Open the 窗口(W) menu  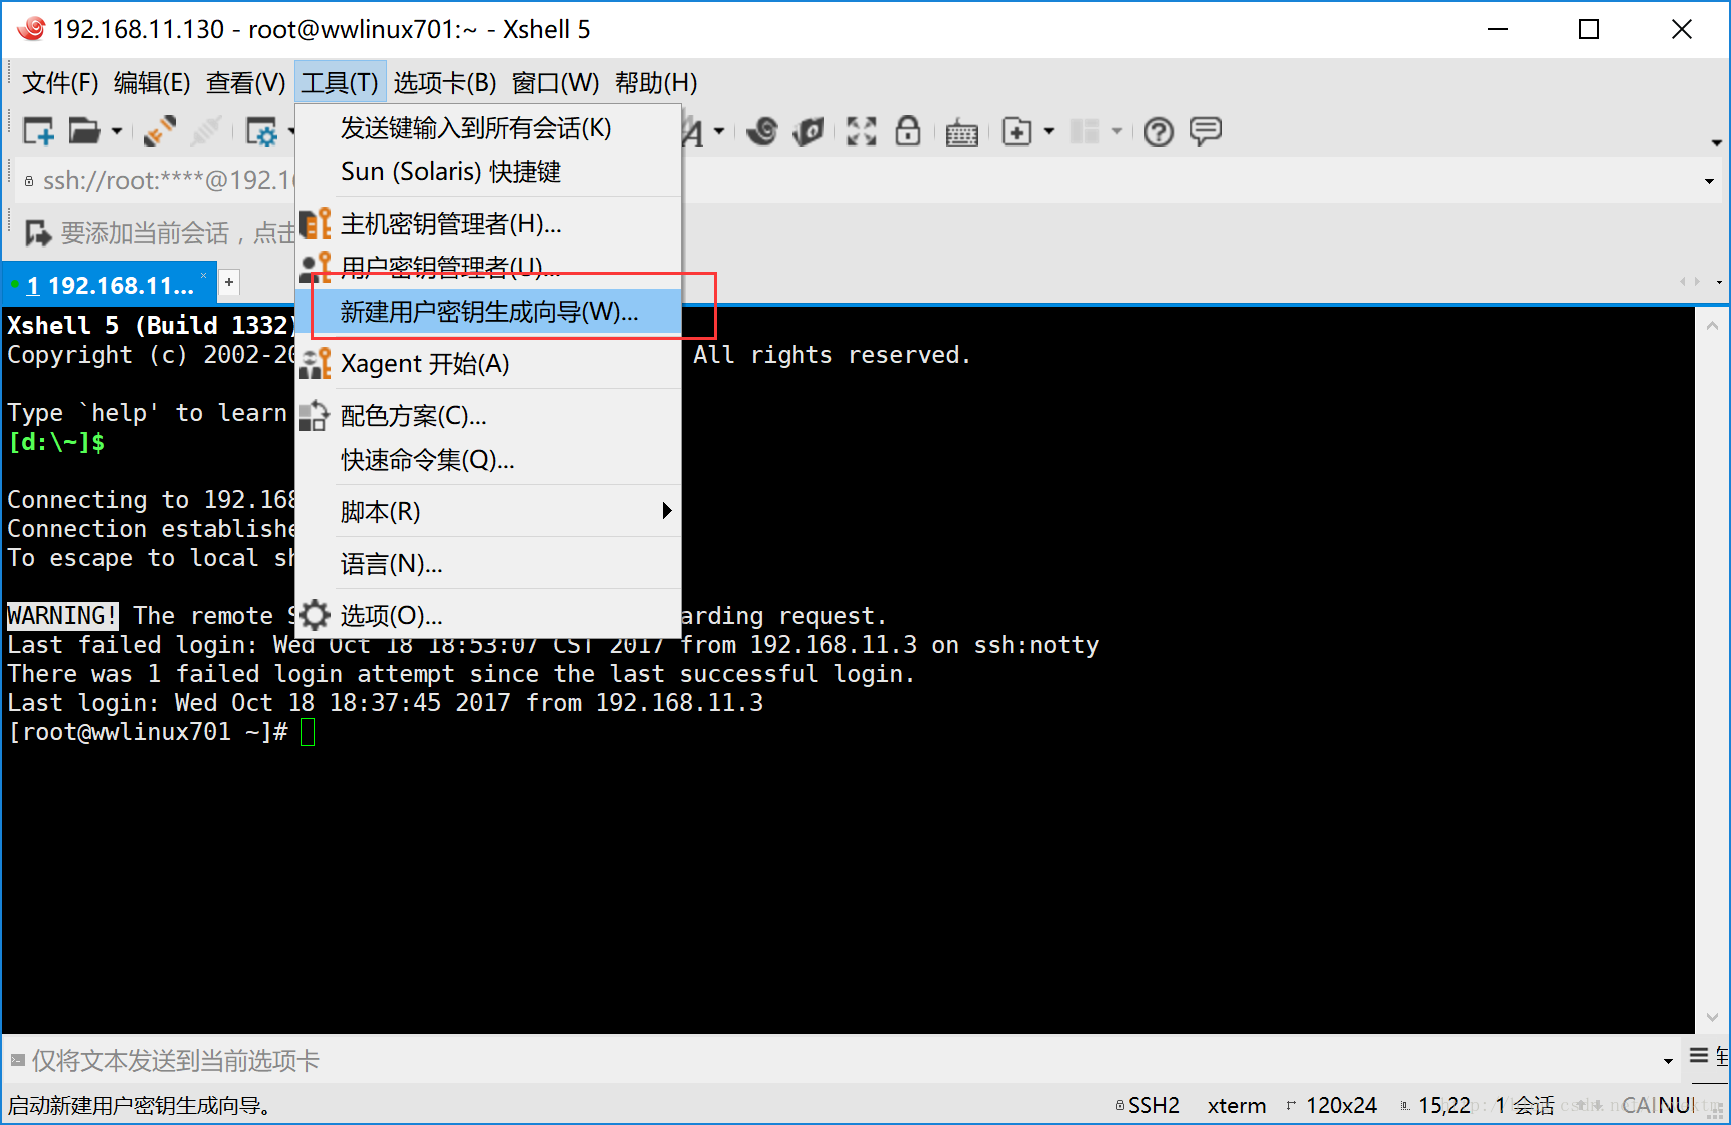click(555, 83)
